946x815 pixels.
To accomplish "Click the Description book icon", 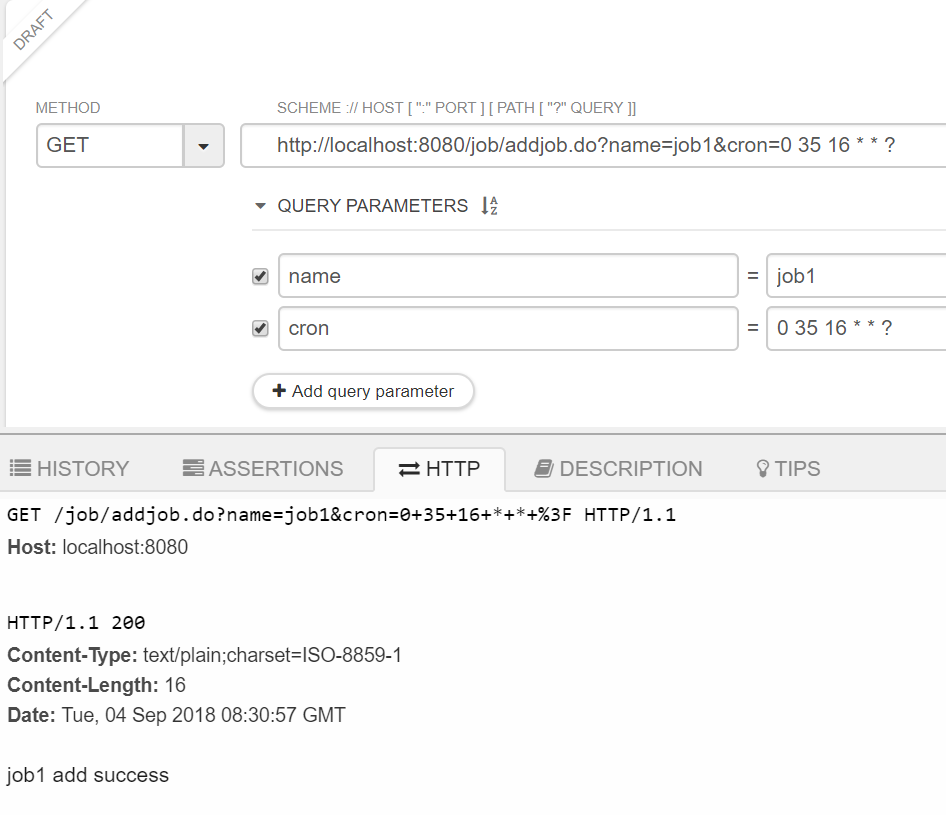I will [544, 468].
